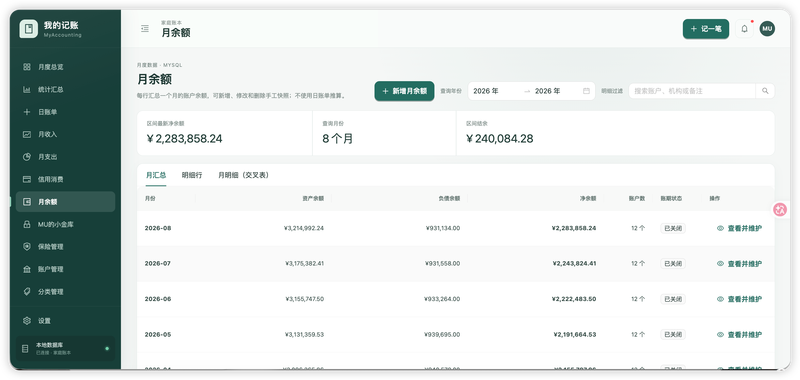This screenshot has width=800, height=380.
Task: Open 设置 in the sidebar
Action: coord(65,321)
